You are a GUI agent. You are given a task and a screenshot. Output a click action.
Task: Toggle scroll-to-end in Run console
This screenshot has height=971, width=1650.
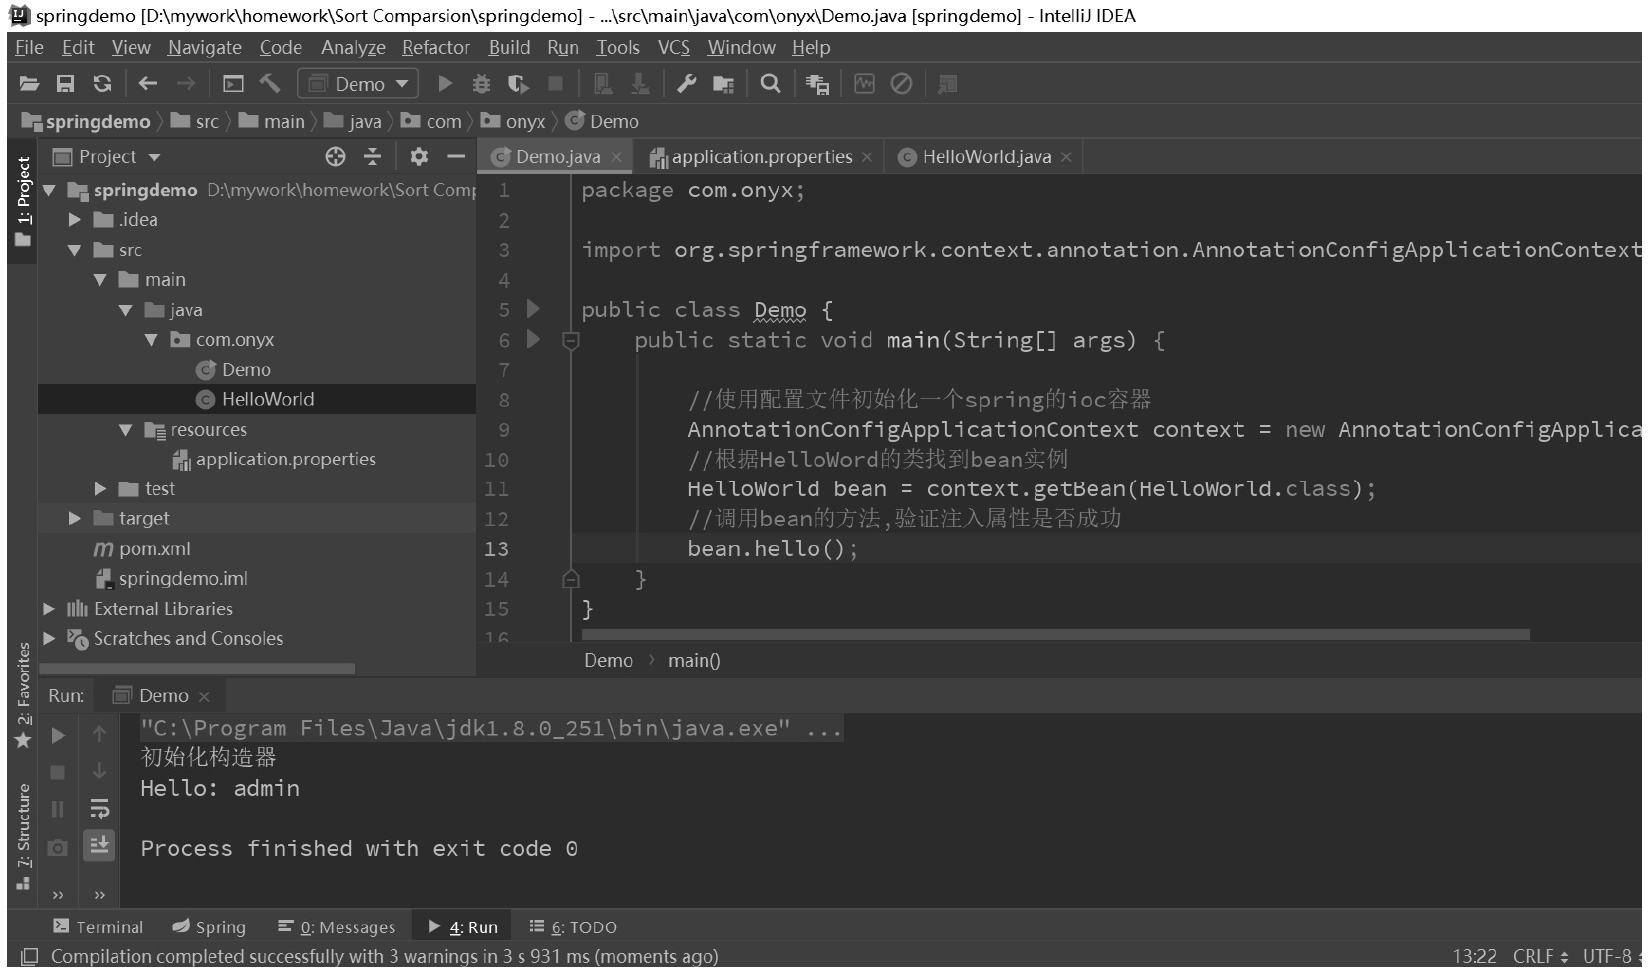(99, 846)
